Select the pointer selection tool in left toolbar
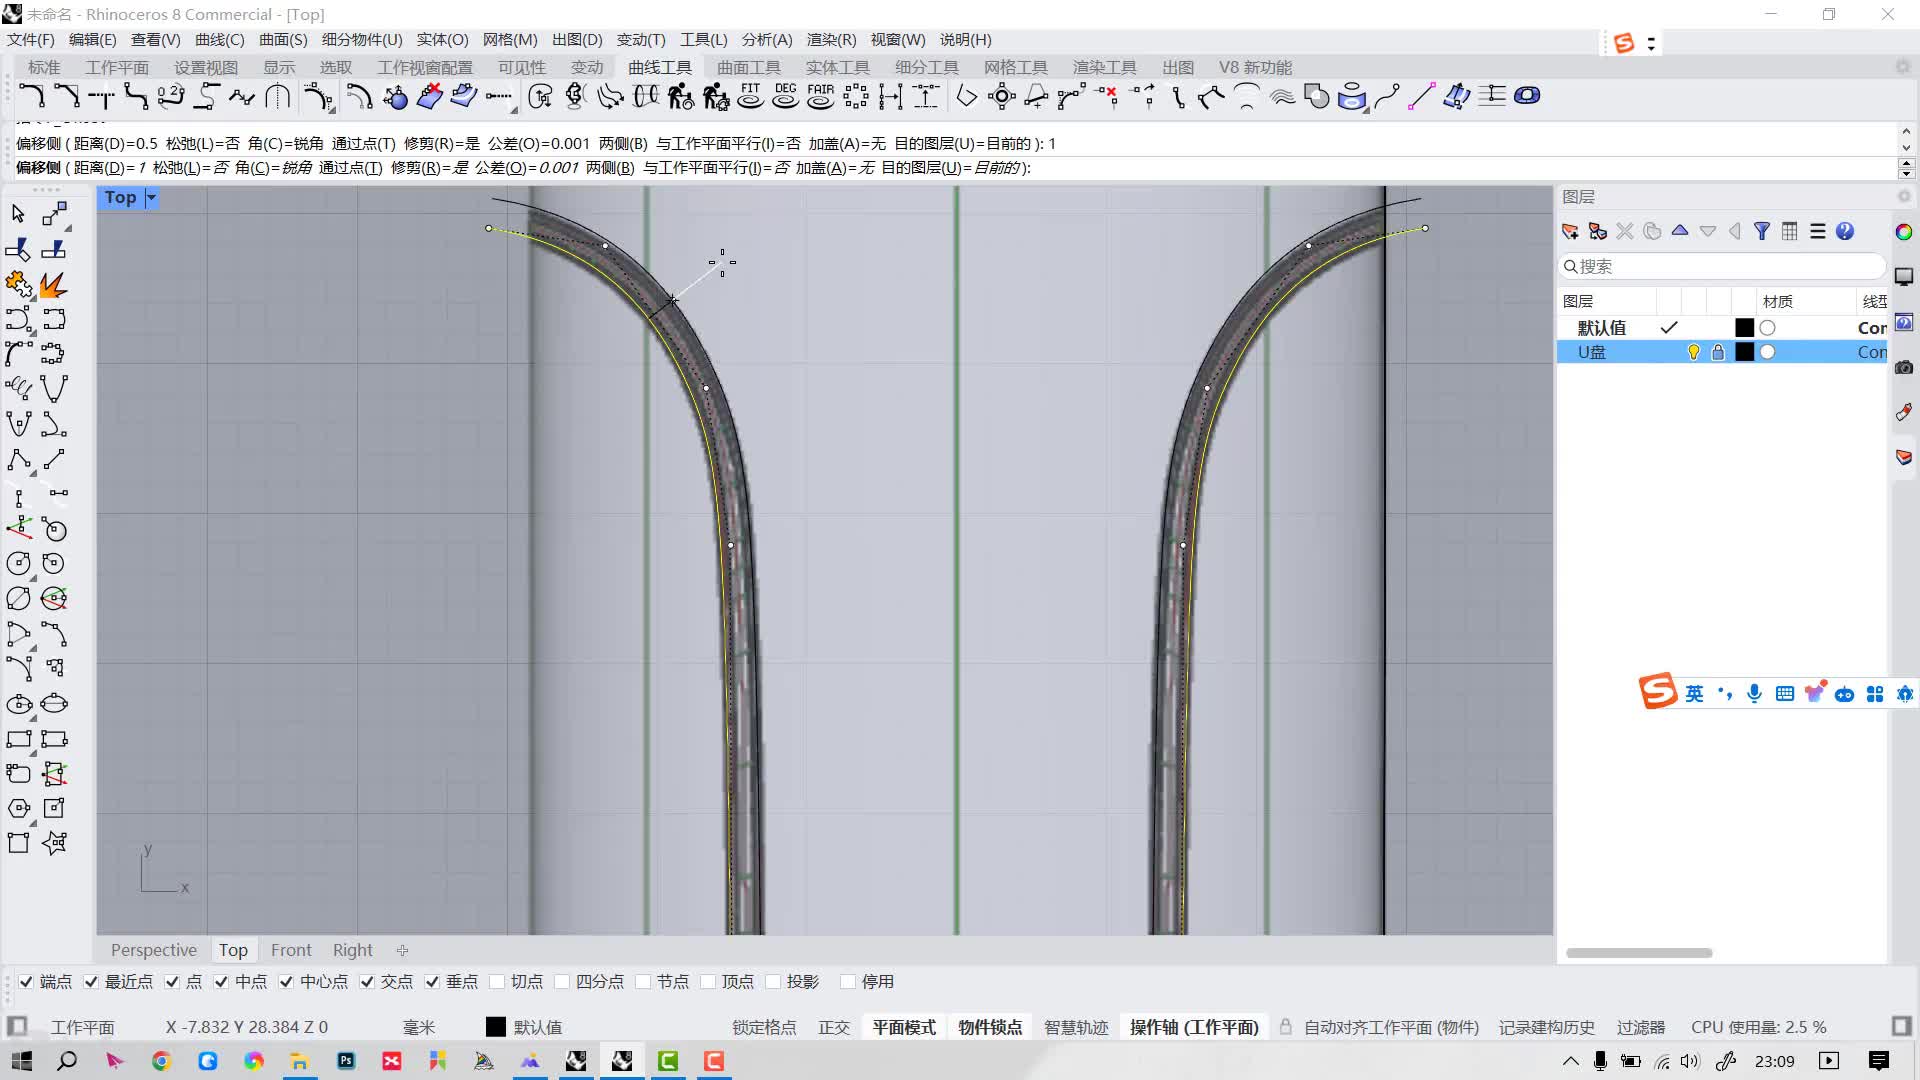Viewport: 1920px width, 1080px height. coord(18,214)
